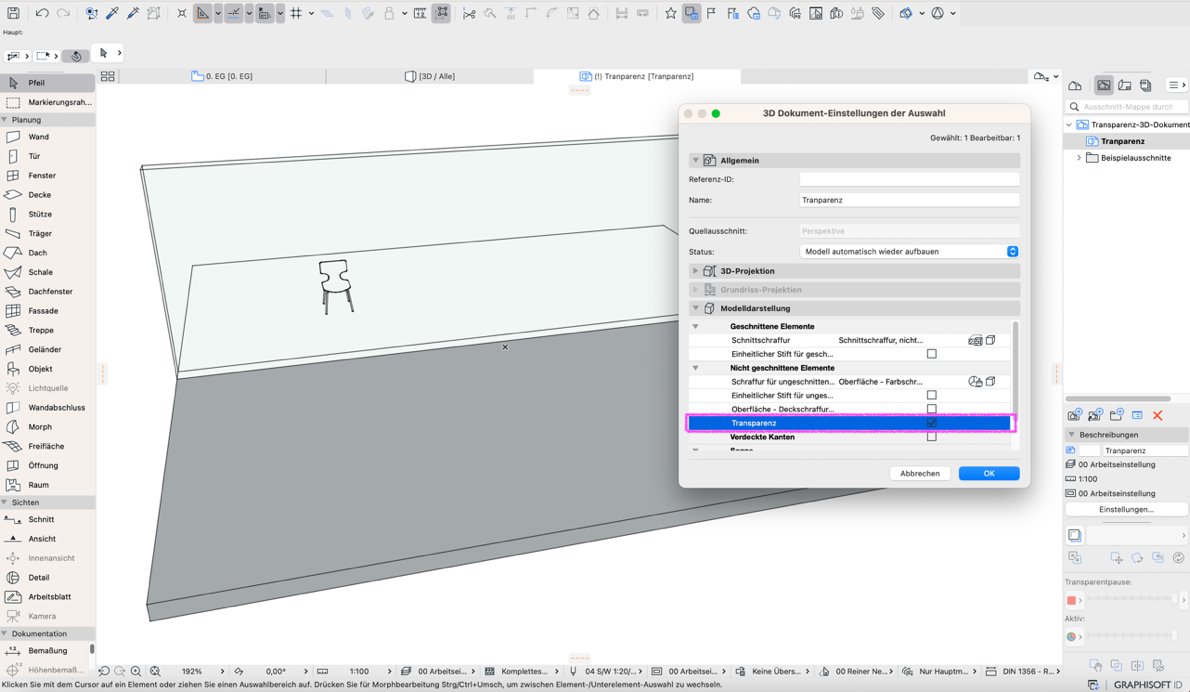Collapse the Allgemein section
The height and width of the screenshot is (692, 1190).
695,160
